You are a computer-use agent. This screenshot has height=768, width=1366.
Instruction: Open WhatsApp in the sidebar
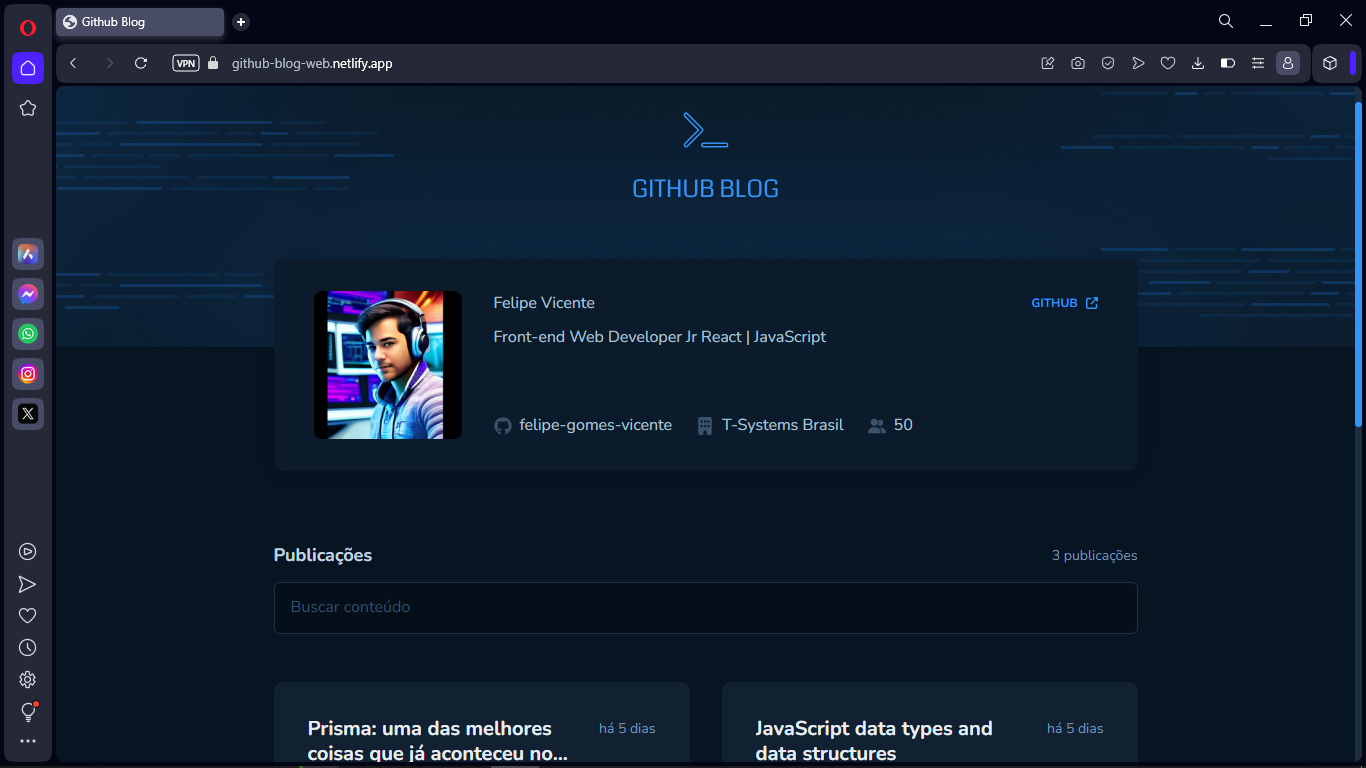[x=28, y=334]
